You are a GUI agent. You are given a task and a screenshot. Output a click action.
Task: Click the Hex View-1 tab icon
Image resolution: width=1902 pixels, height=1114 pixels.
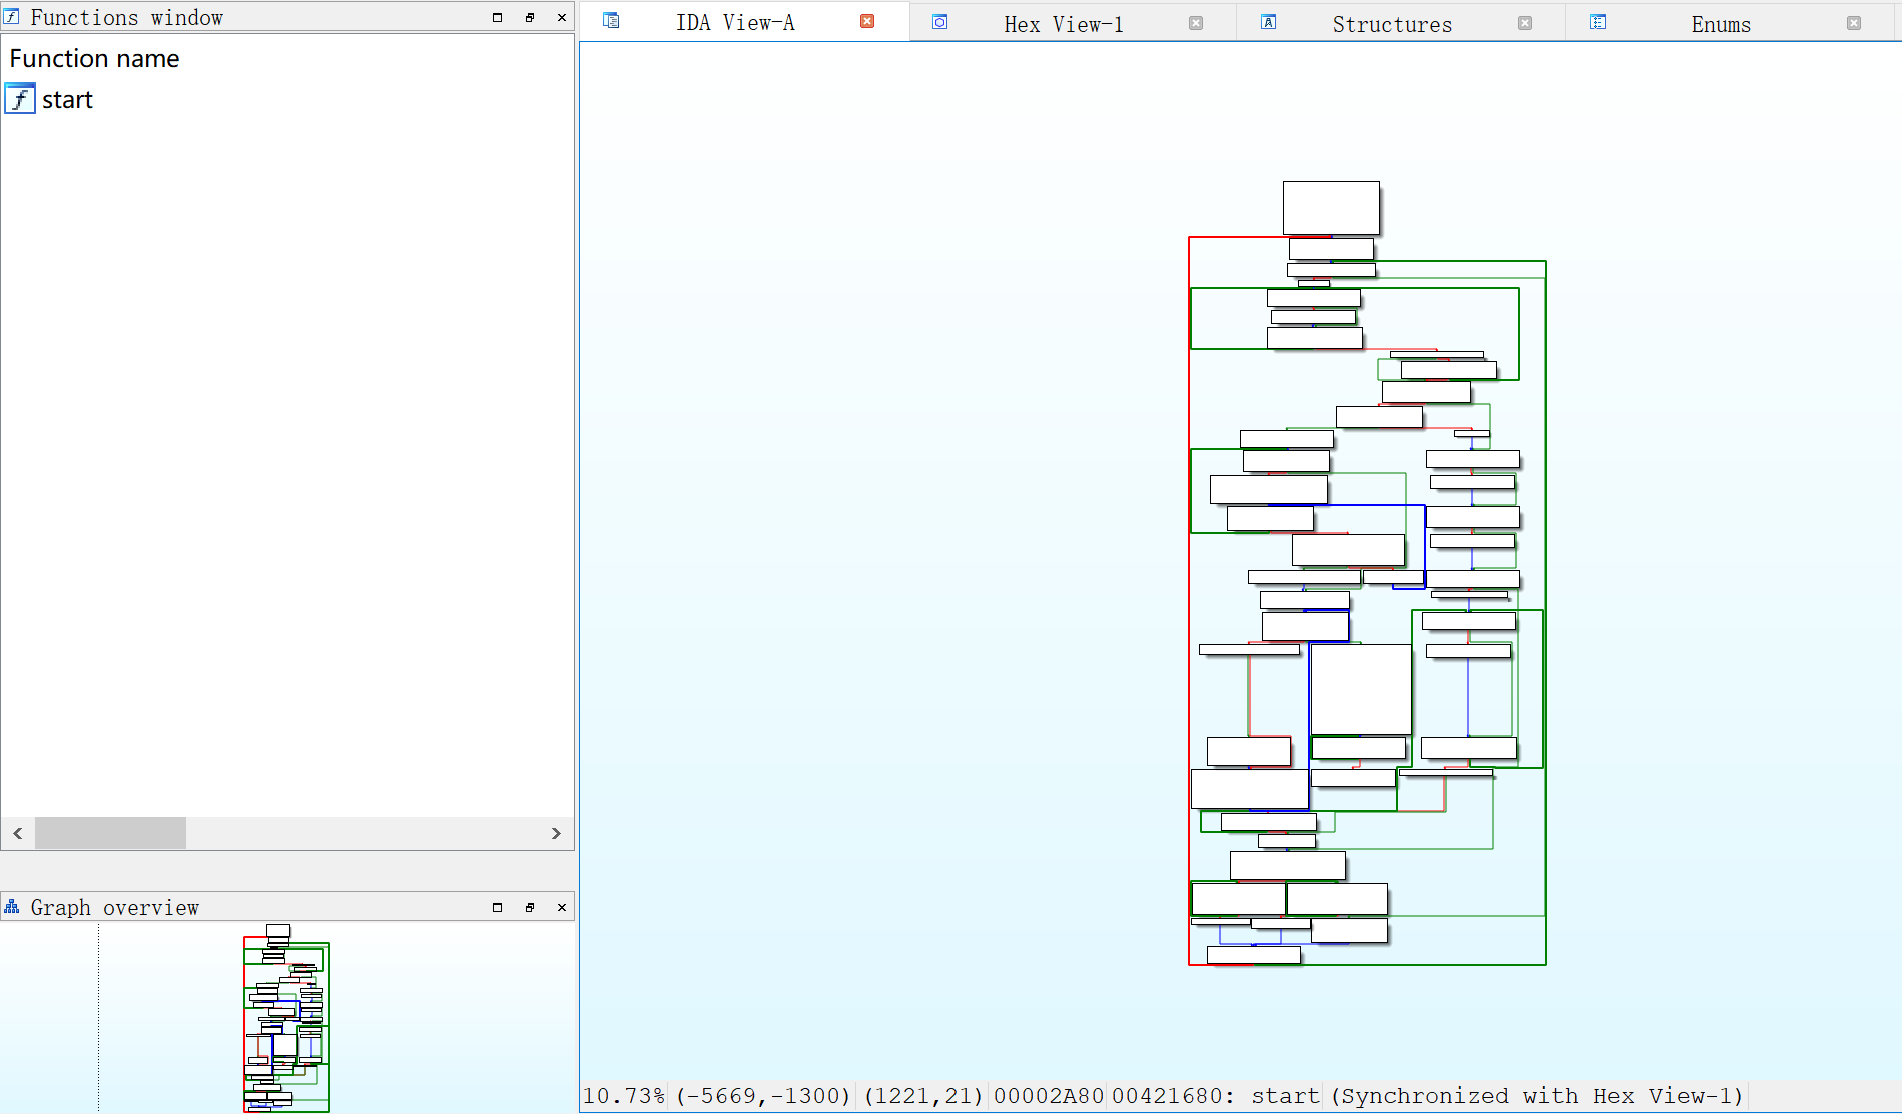click(940, 22)
